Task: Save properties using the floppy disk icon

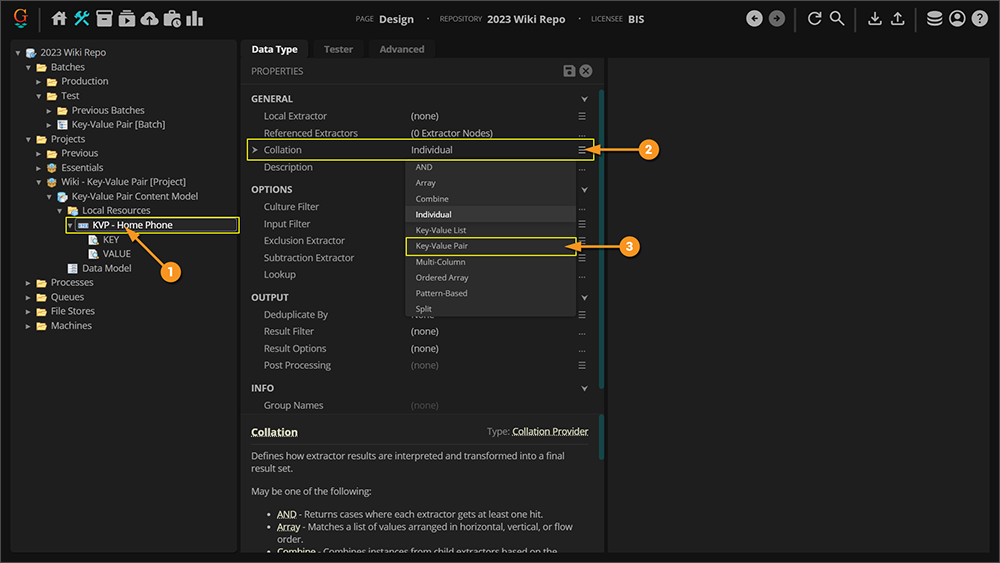Action: click(569, 71)
